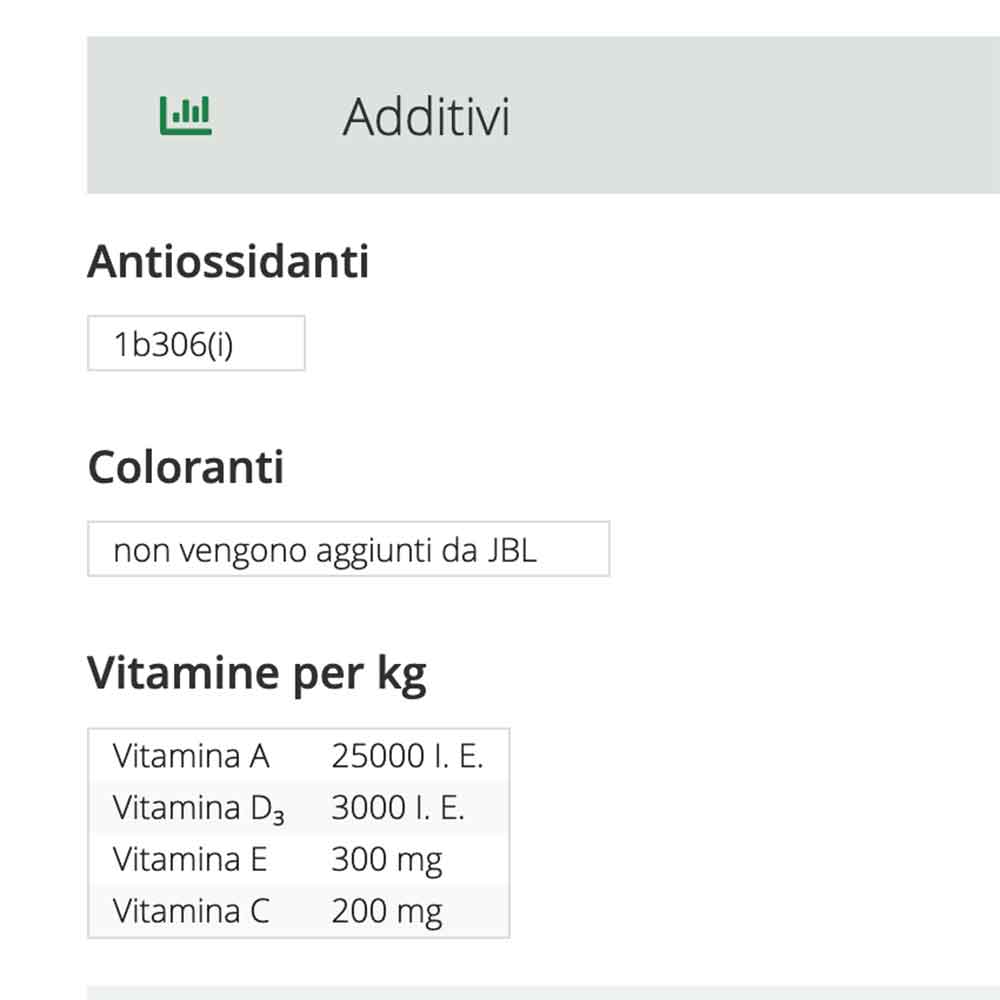Viewport: 1000px width, 1000px height.
Task: Select the Vitamina D3 row
Action: 300,807
